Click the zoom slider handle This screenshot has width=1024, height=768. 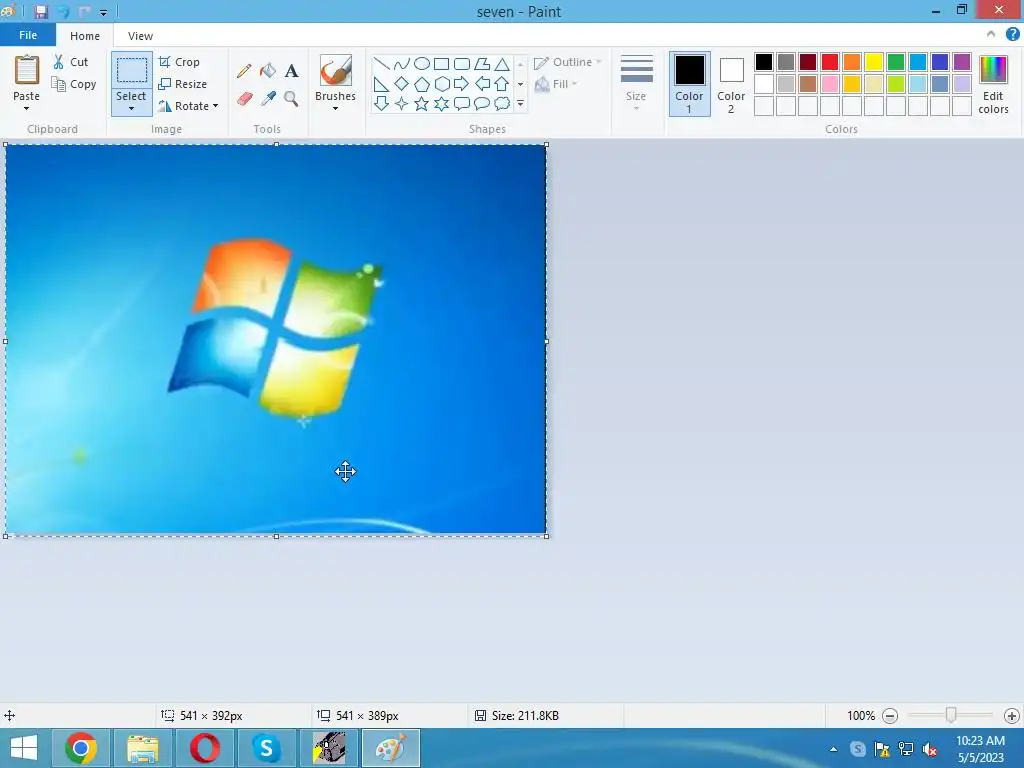(x=951, y=716)
